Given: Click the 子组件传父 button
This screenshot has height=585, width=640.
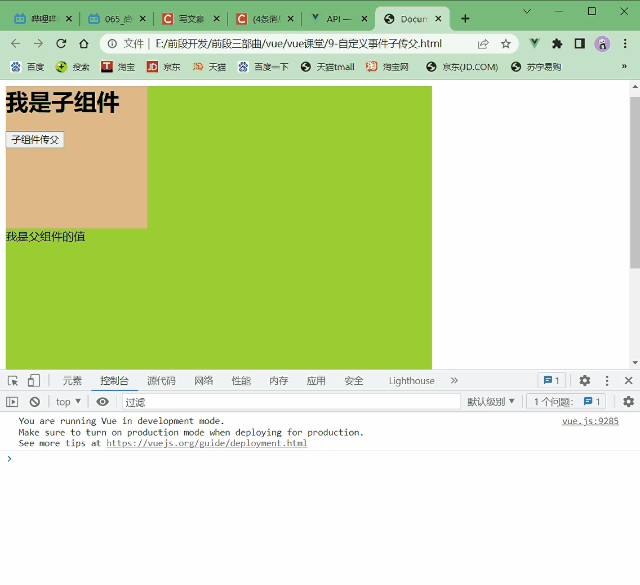Looking at the screenshot, I should [35, 140].
